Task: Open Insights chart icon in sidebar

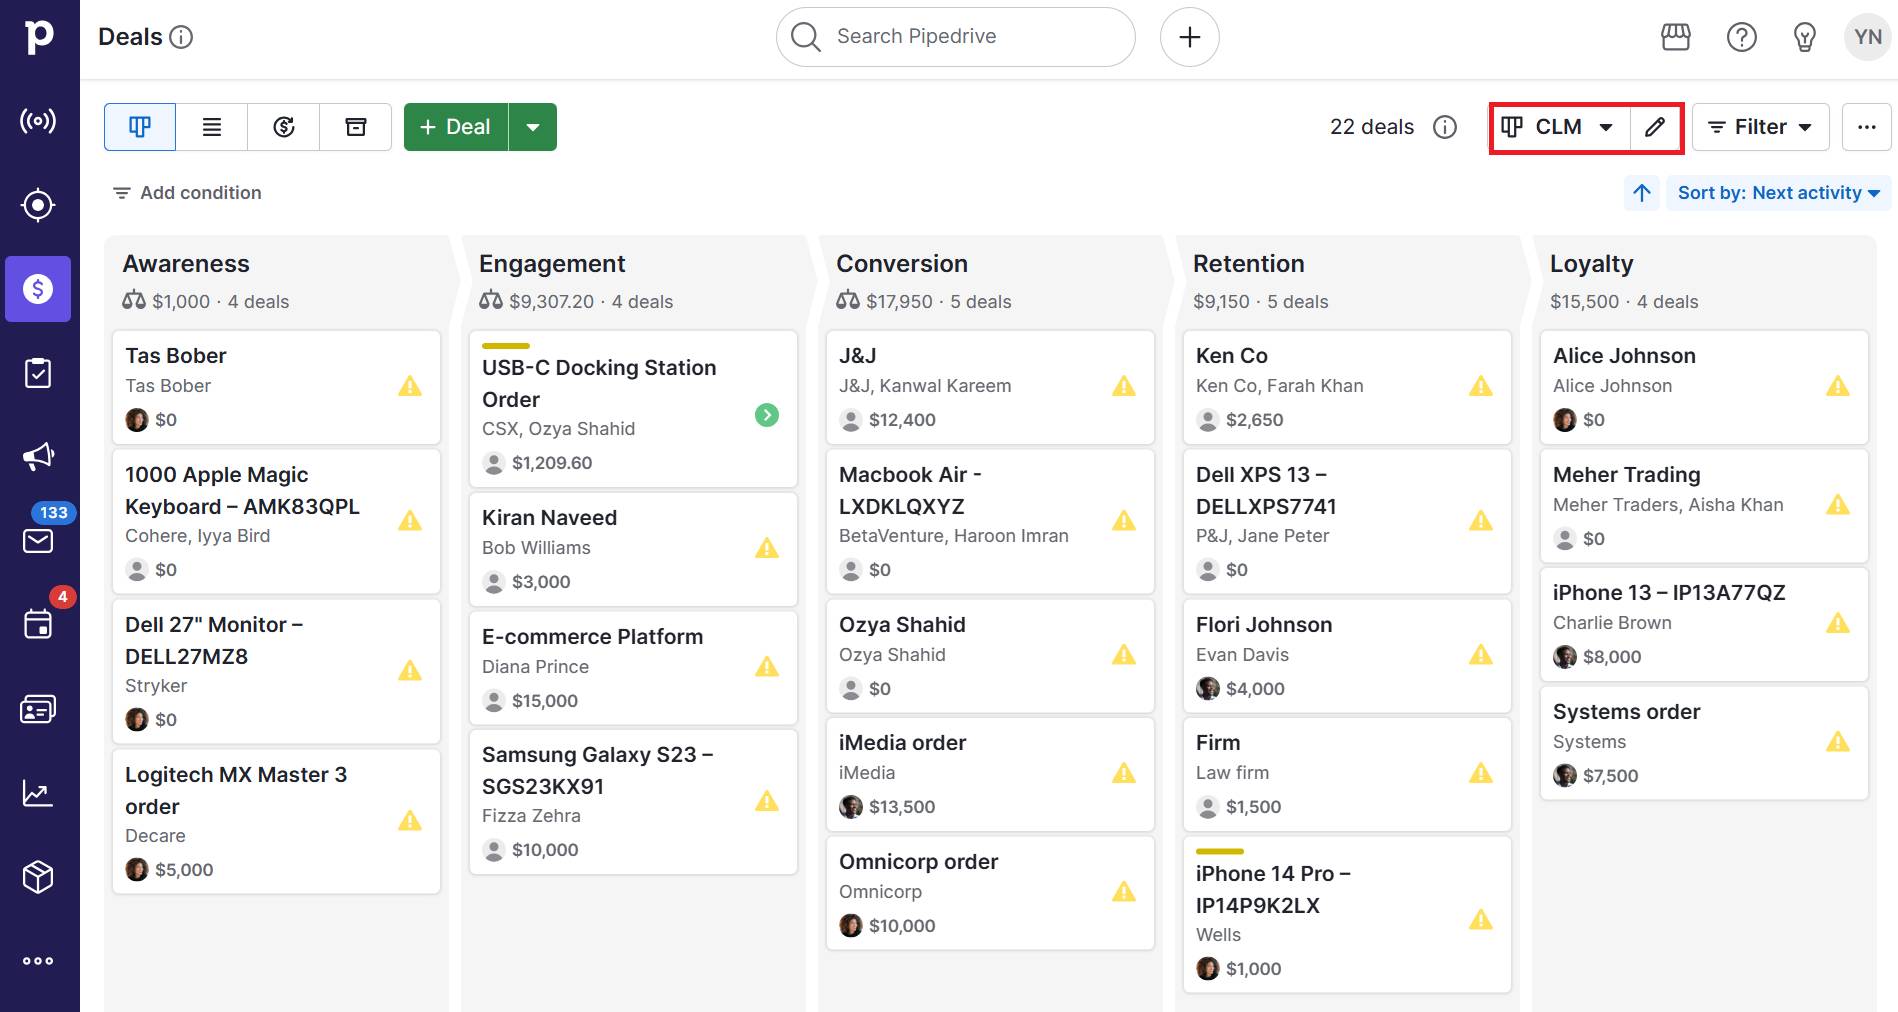Action: pos(38,793)
